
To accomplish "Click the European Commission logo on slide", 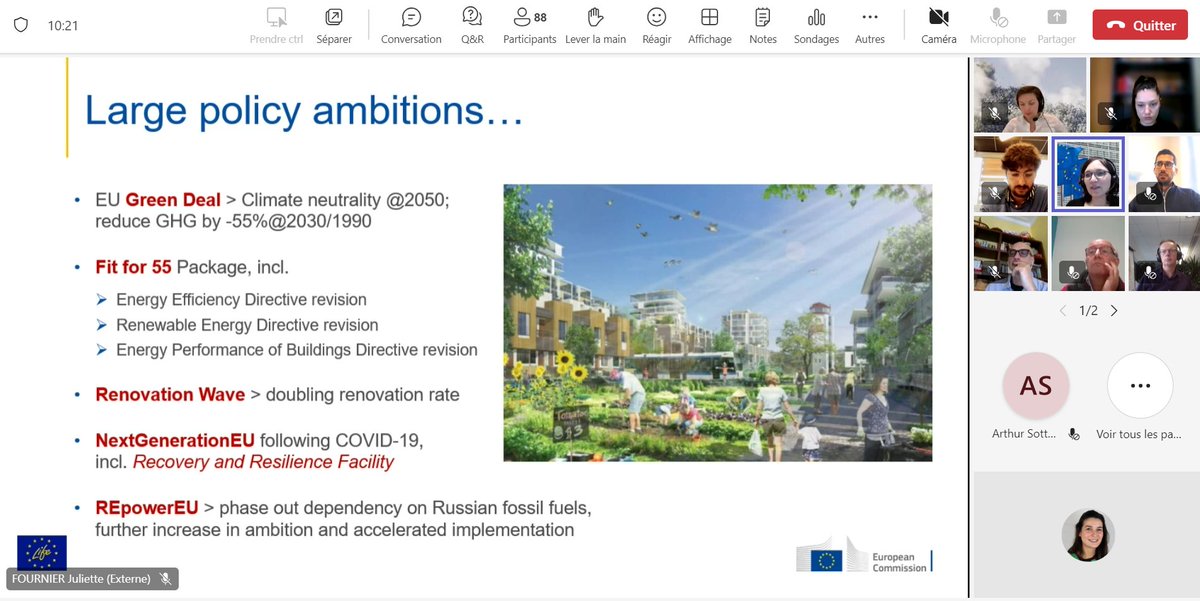I will (x=864, y=555).
